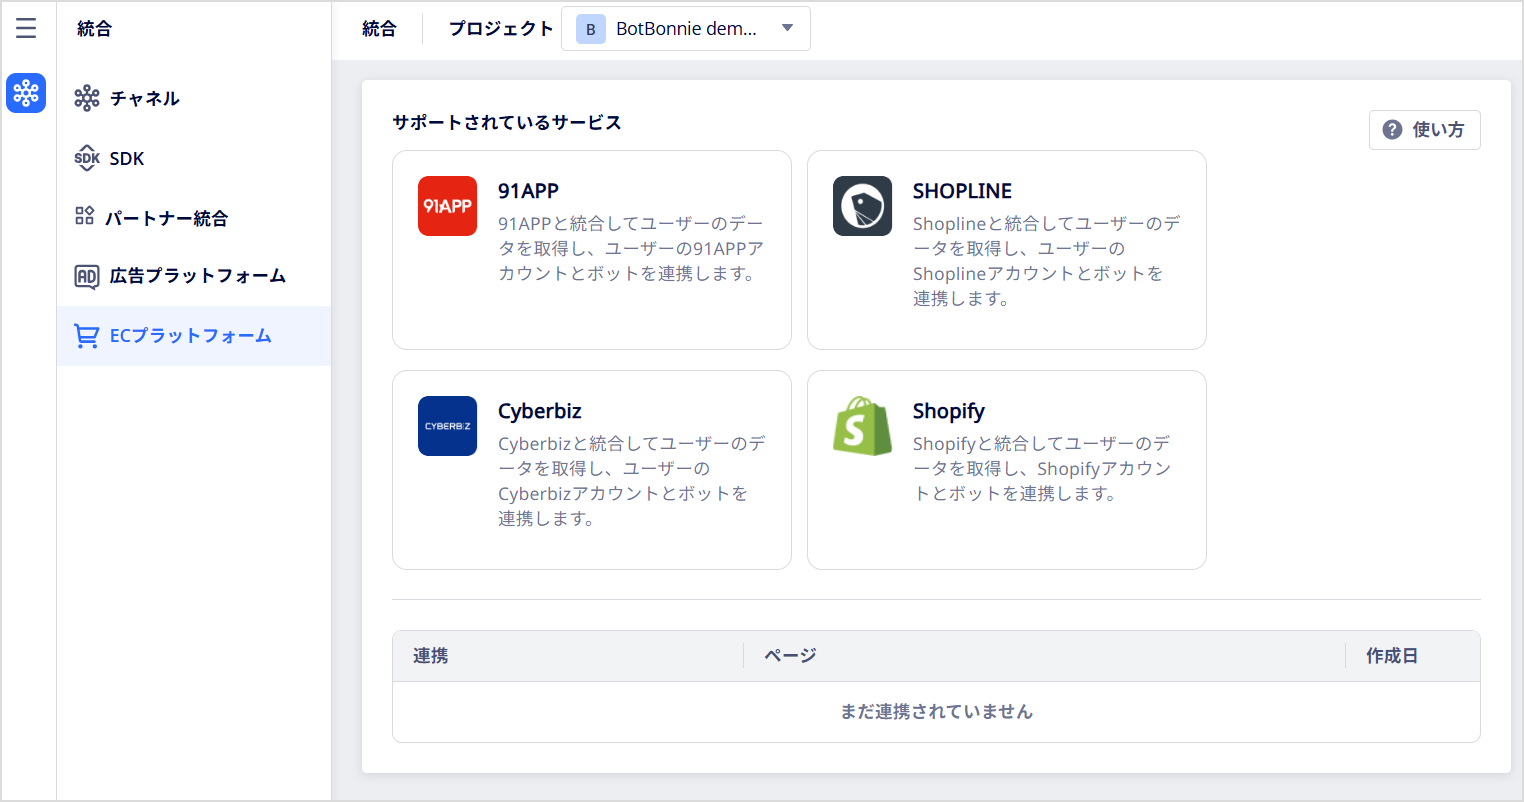Click the パートナー統合 grid icon
Viewport: 1524px width, 802px height.
pos(85,216)
